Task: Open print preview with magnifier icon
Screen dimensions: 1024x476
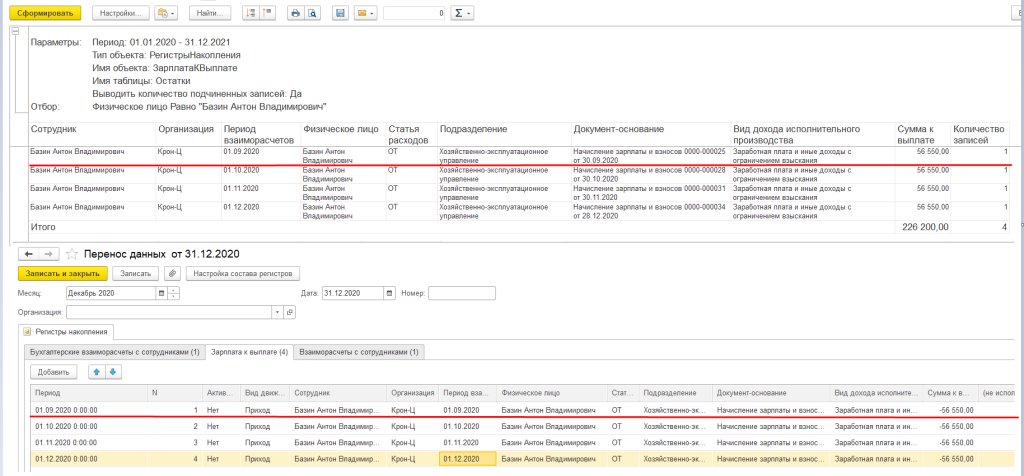Action: point(311,13)
